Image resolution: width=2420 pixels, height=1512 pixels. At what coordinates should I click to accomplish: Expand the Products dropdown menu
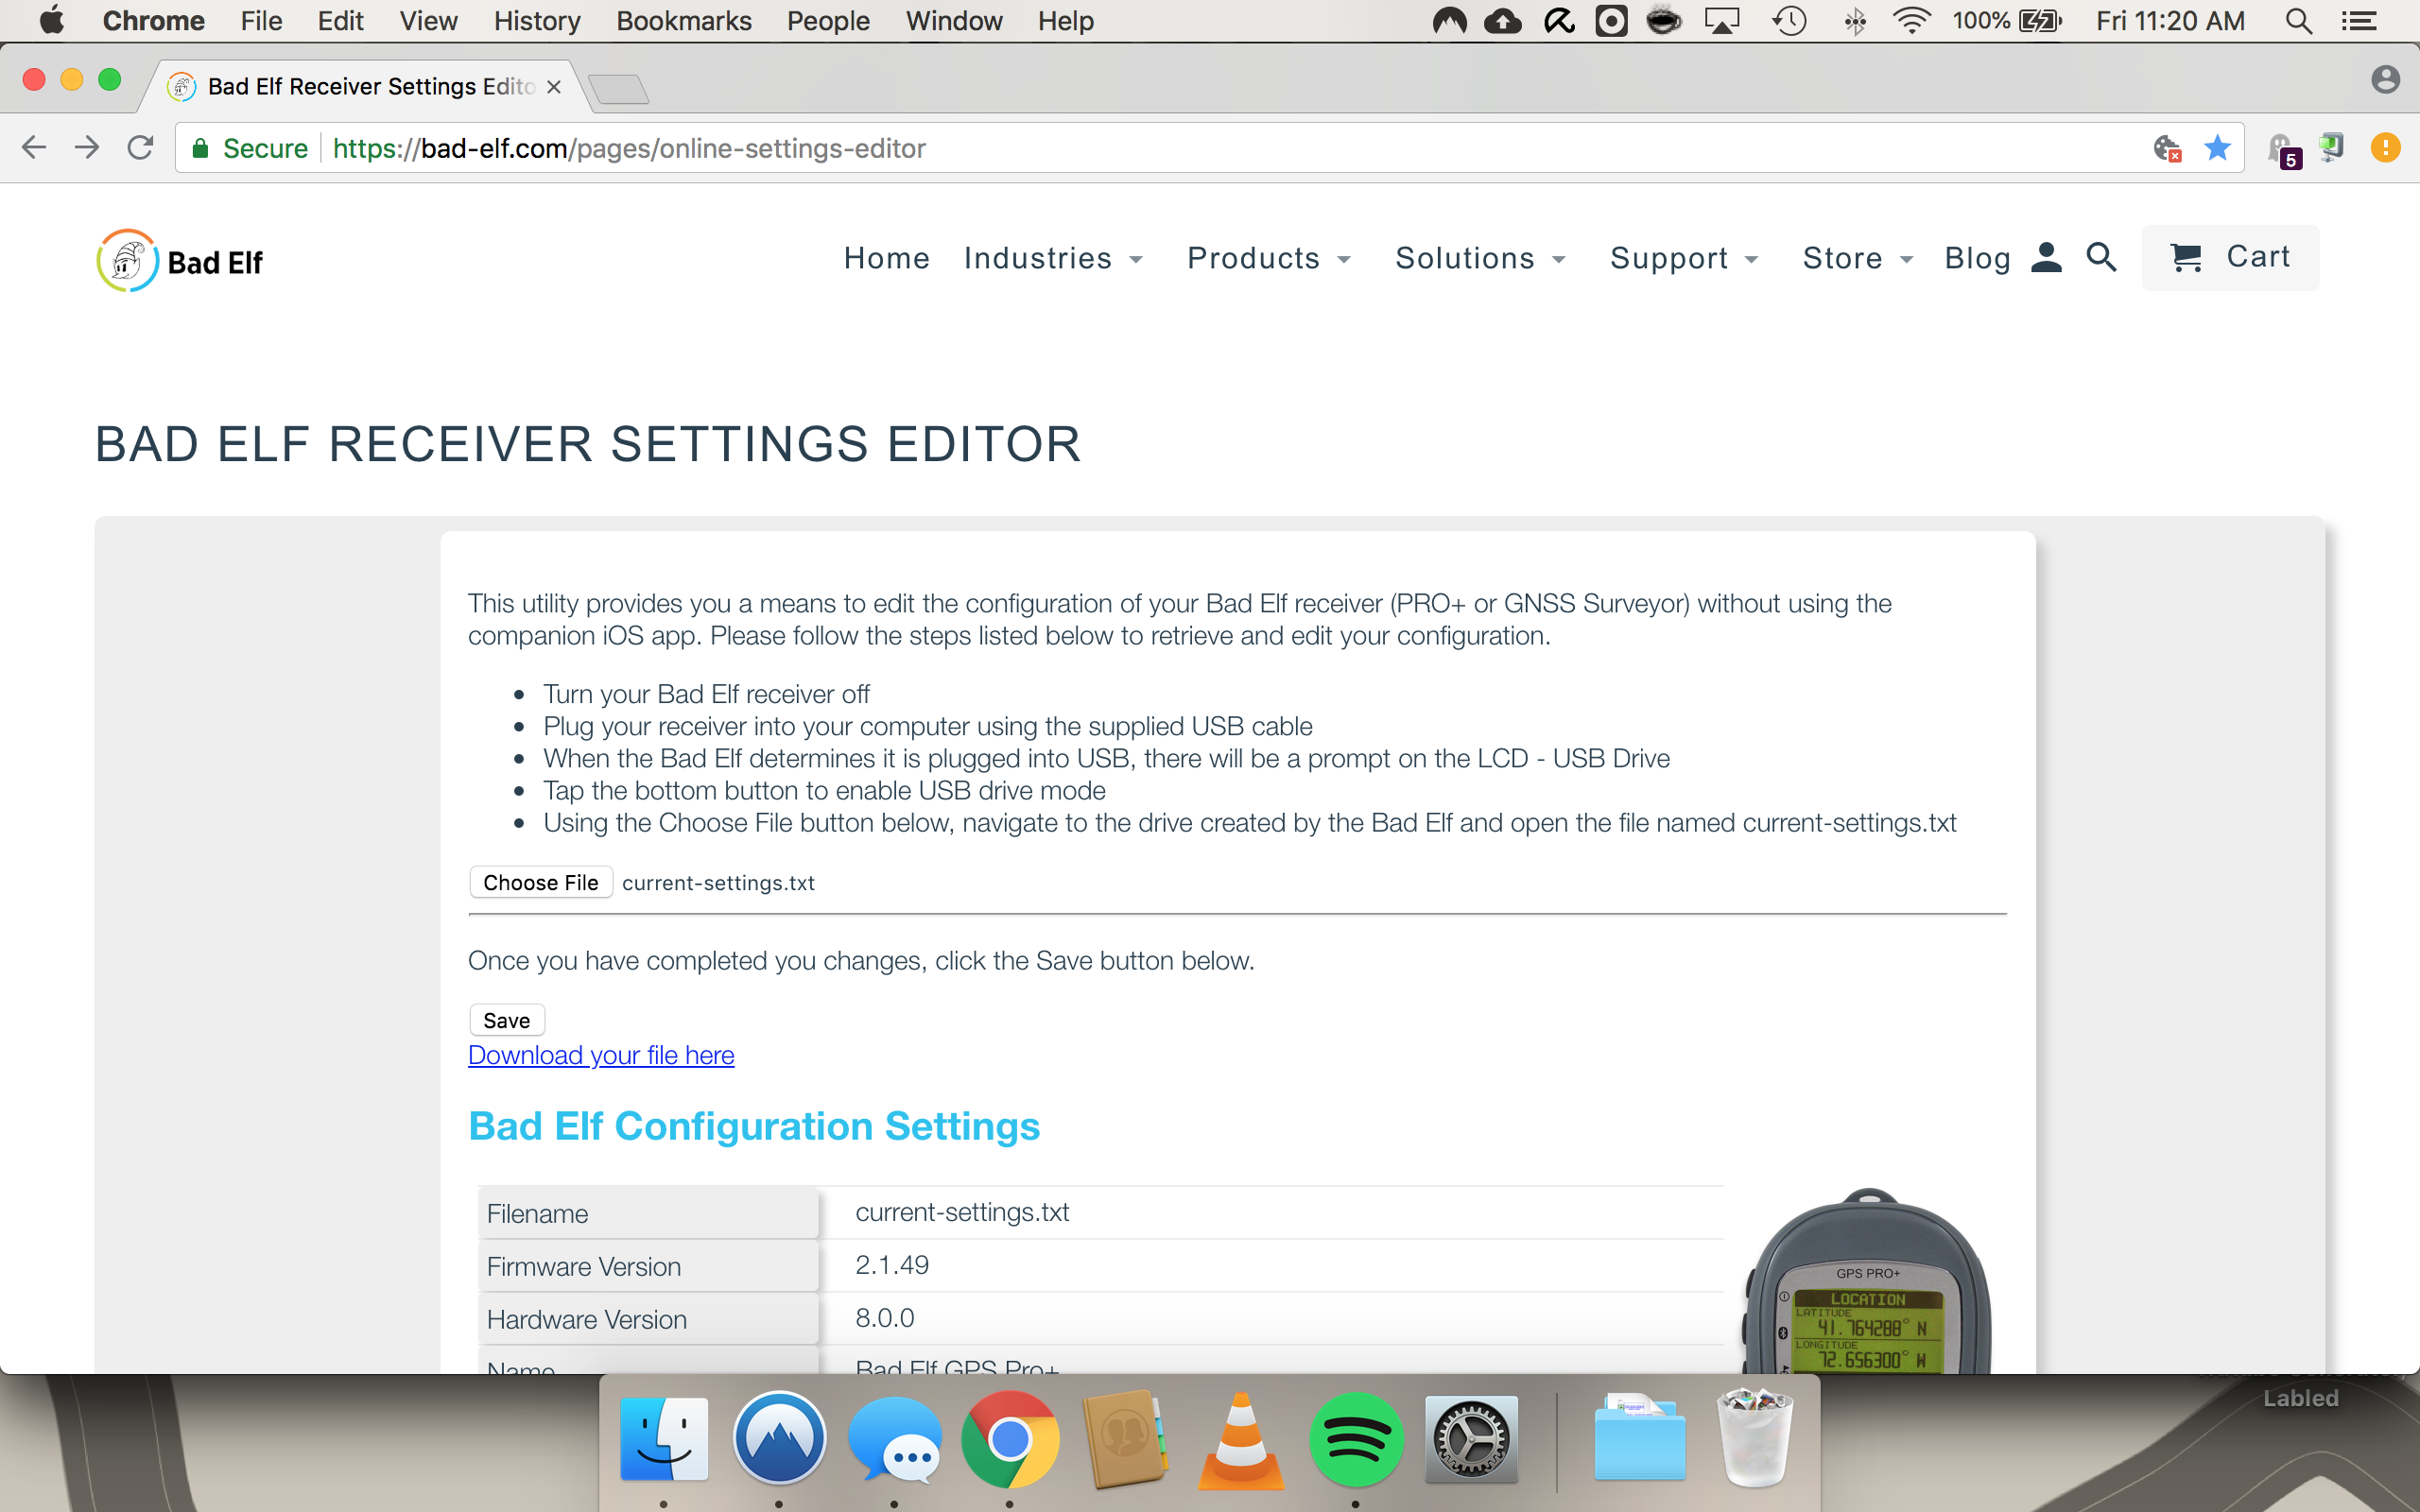(x=1268, y=259)
